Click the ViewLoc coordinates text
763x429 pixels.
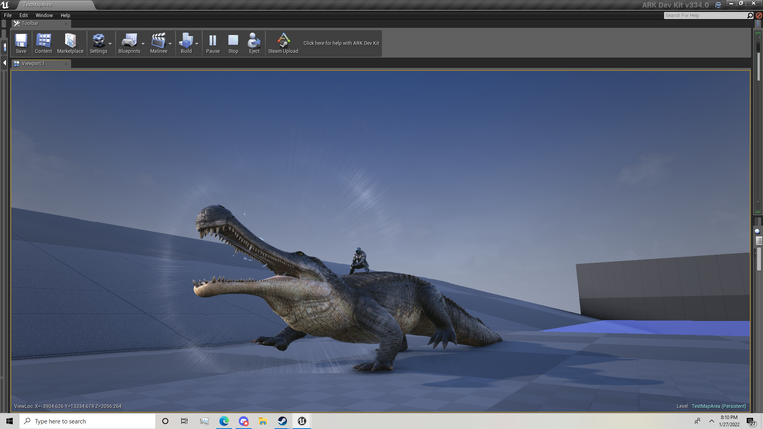pos(68,406)
